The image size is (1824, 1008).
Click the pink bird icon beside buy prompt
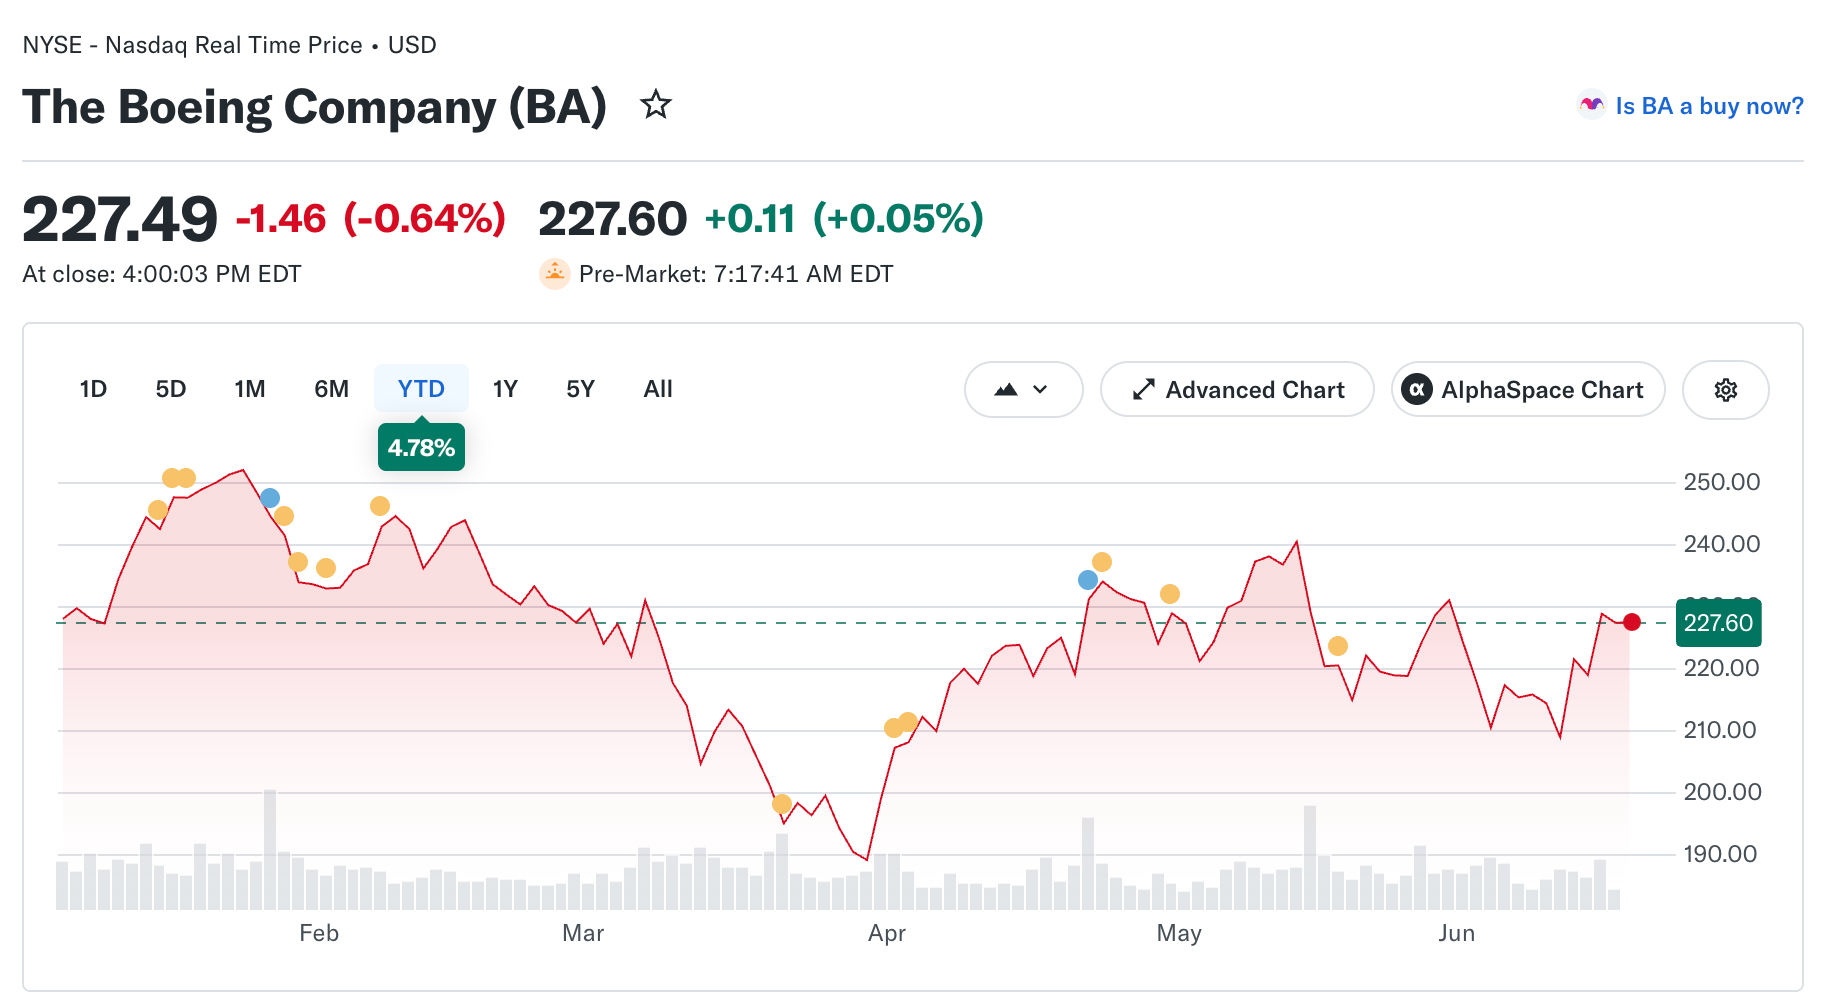[x=1591, y=105]
